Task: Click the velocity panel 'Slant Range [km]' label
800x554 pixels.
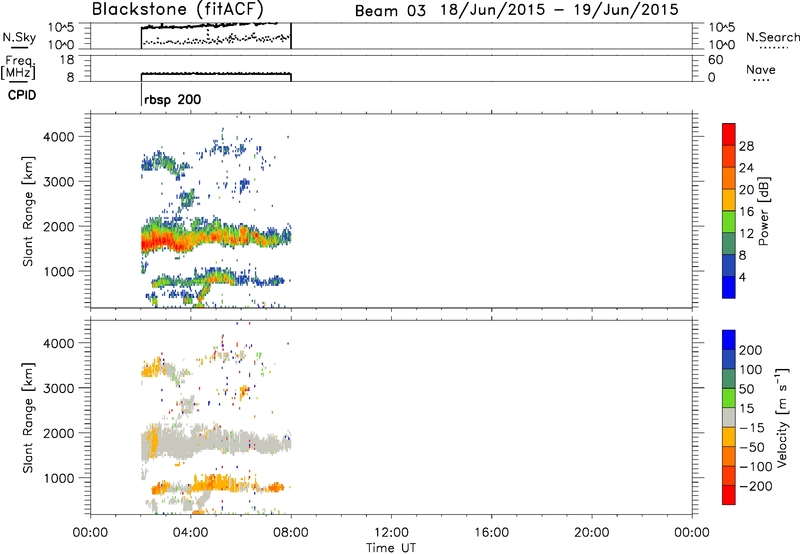Action: [28, 418]
